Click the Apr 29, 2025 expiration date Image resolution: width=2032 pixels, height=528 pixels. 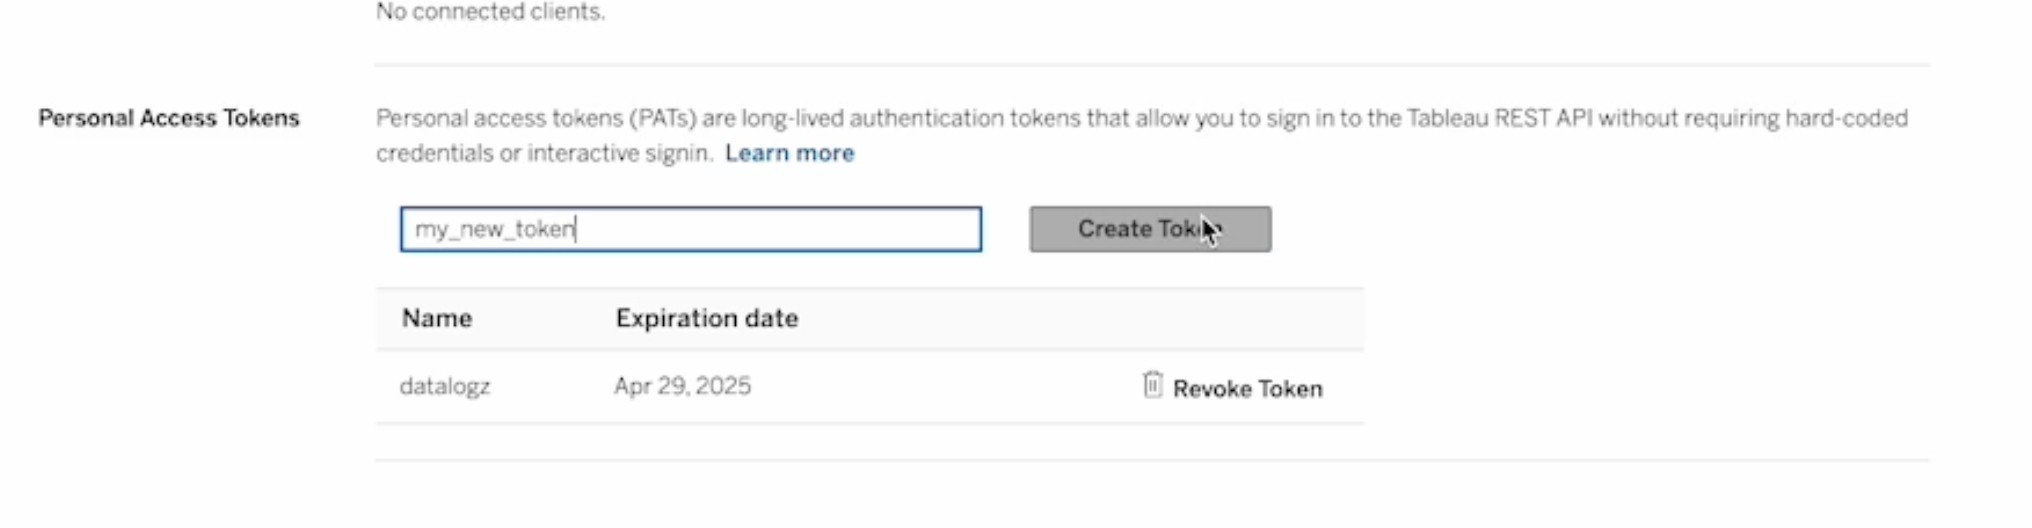[x=682, y=386]
